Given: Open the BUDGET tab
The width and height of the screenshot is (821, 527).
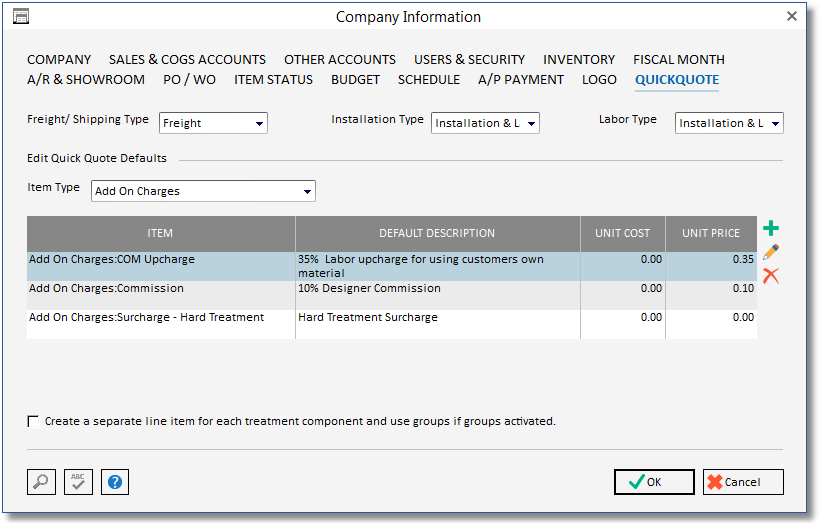Looking at the screenshot, I should 356,80.
